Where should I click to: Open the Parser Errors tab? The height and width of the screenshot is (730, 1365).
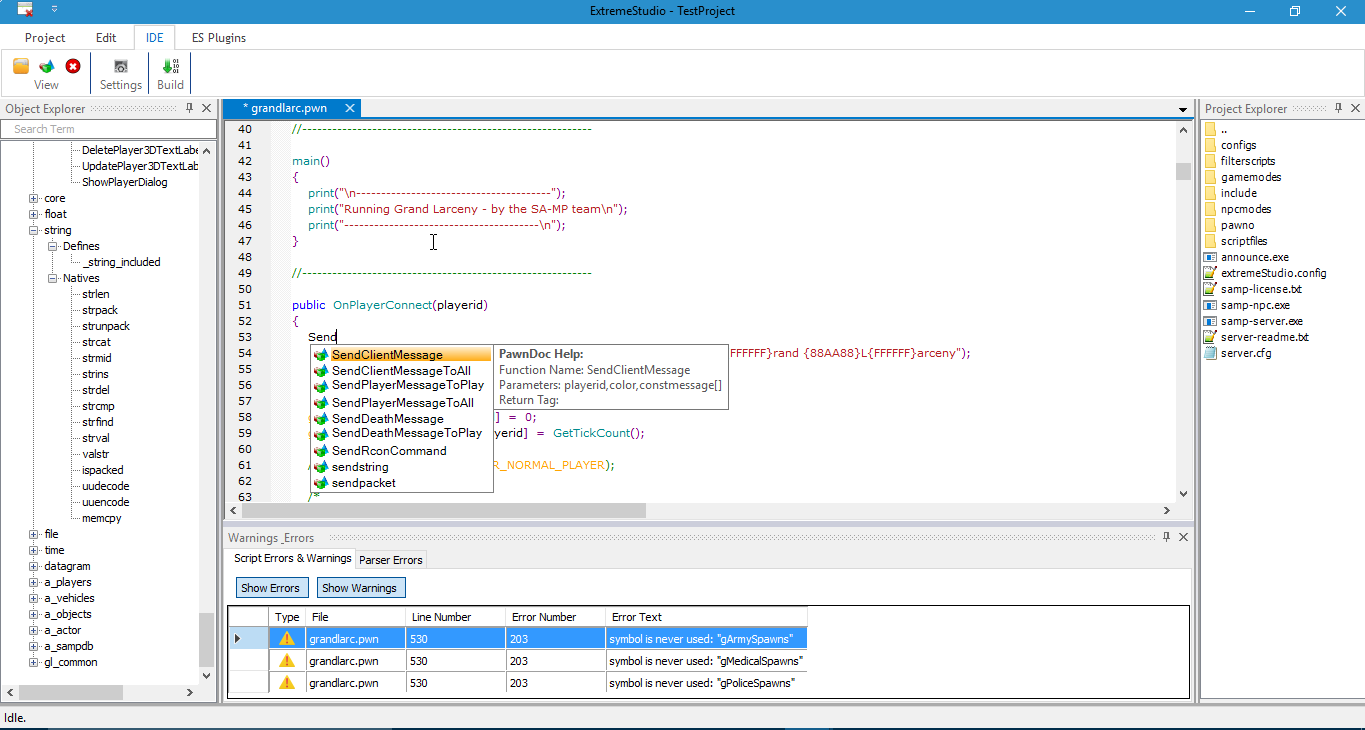click(x=391, y=560)
